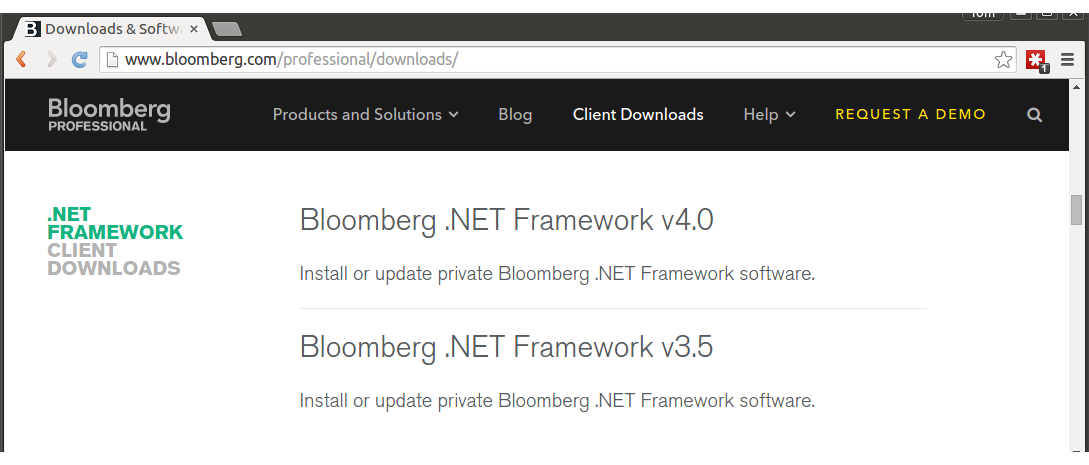Screen dimensions: 1089x465
Task: Open the Chrome hamburger menu
Action: coord(1067,60)
